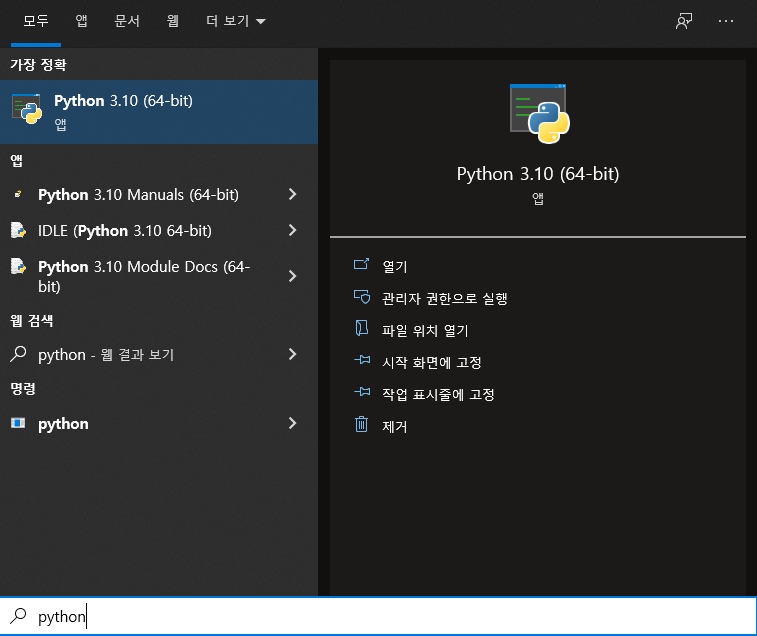Screen dimensions: 757x636
Task: Click the pin icon beside 시작 화면에 고정
Action: pyautogui.click(x=362, y=360)
